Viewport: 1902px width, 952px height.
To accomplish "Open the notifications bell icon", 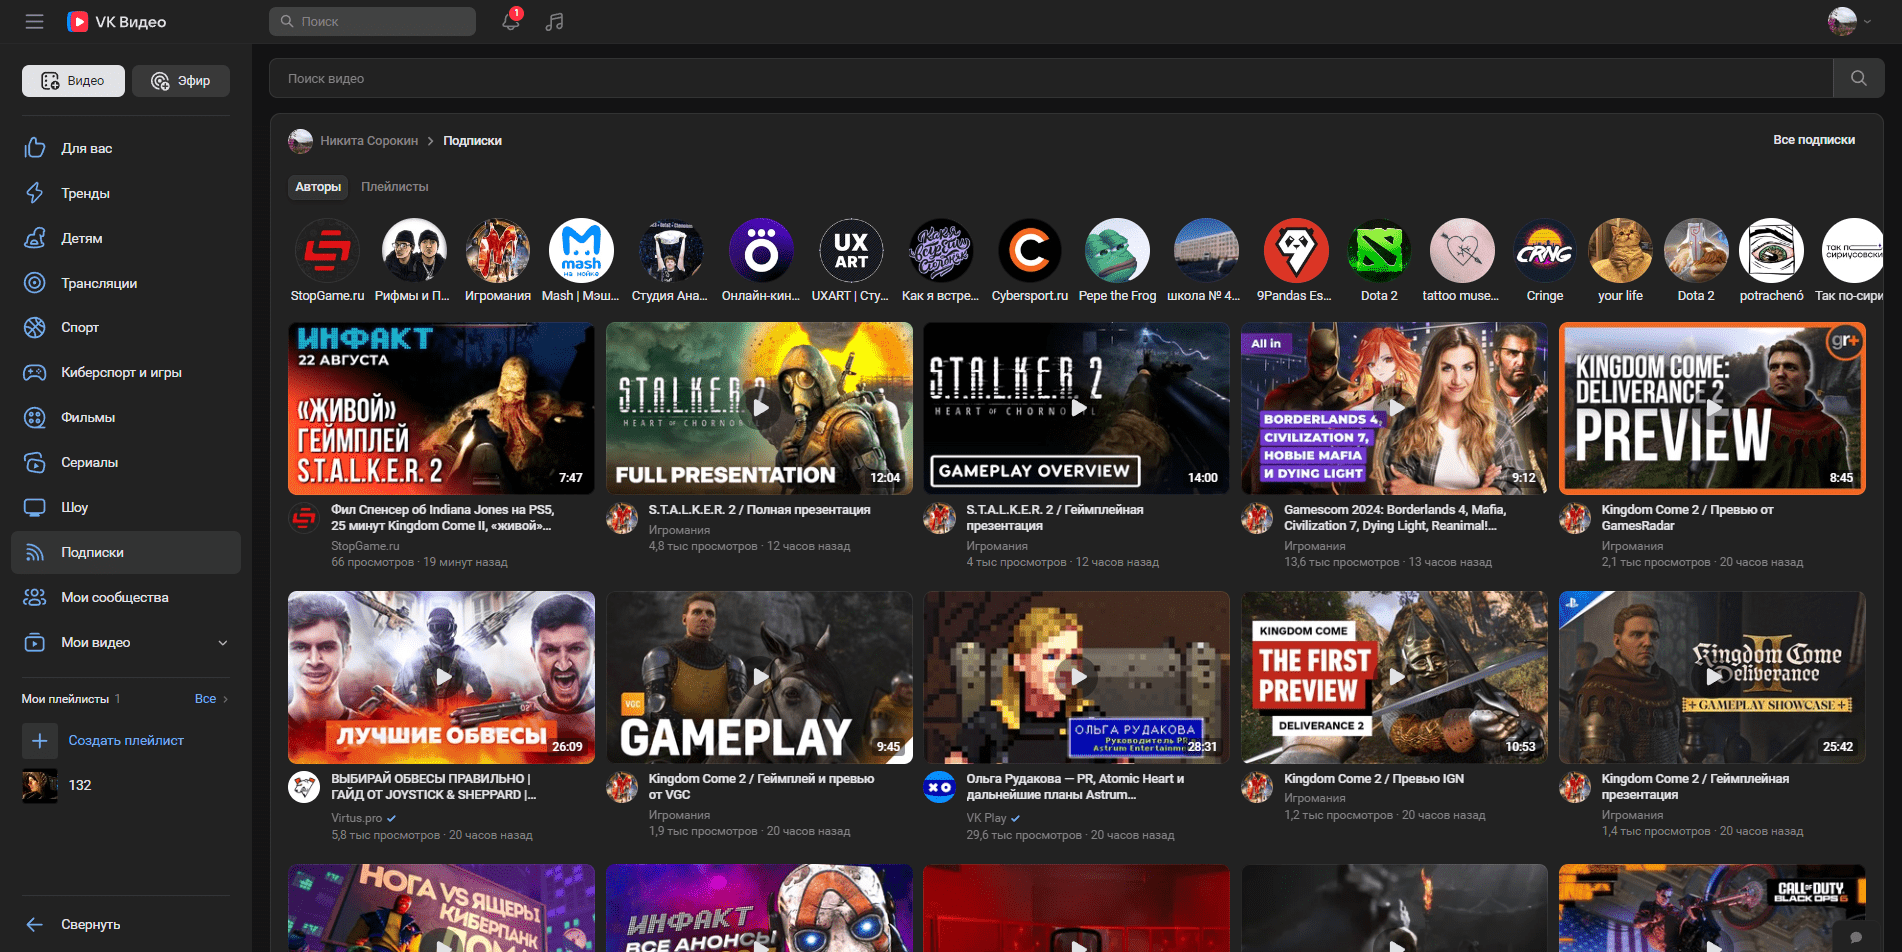I will (511, 21).
